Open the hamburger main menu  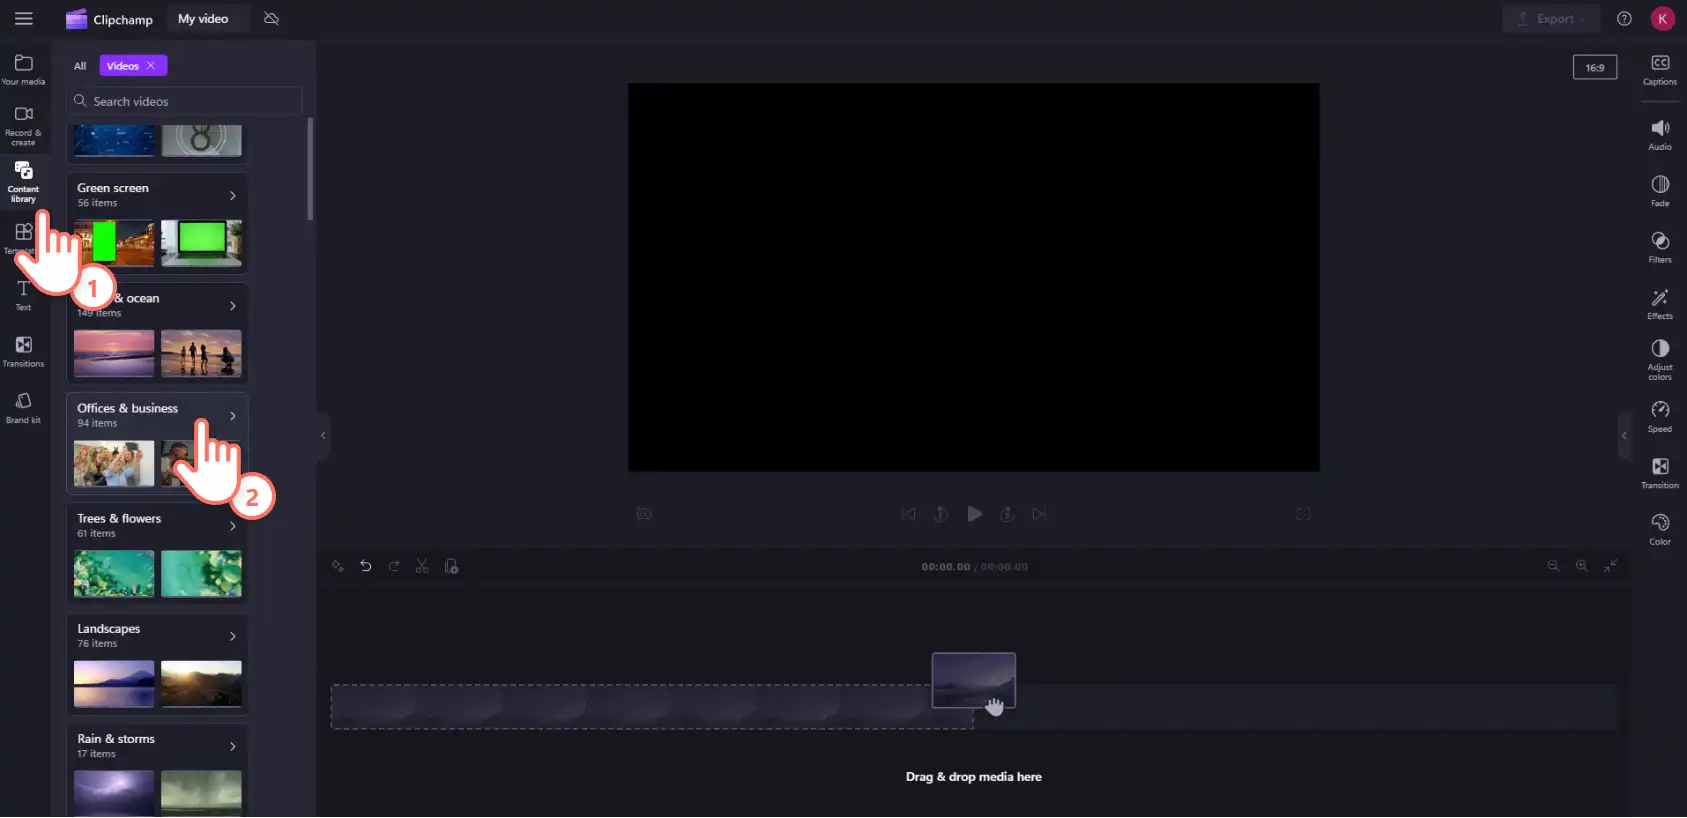[24, 19]
